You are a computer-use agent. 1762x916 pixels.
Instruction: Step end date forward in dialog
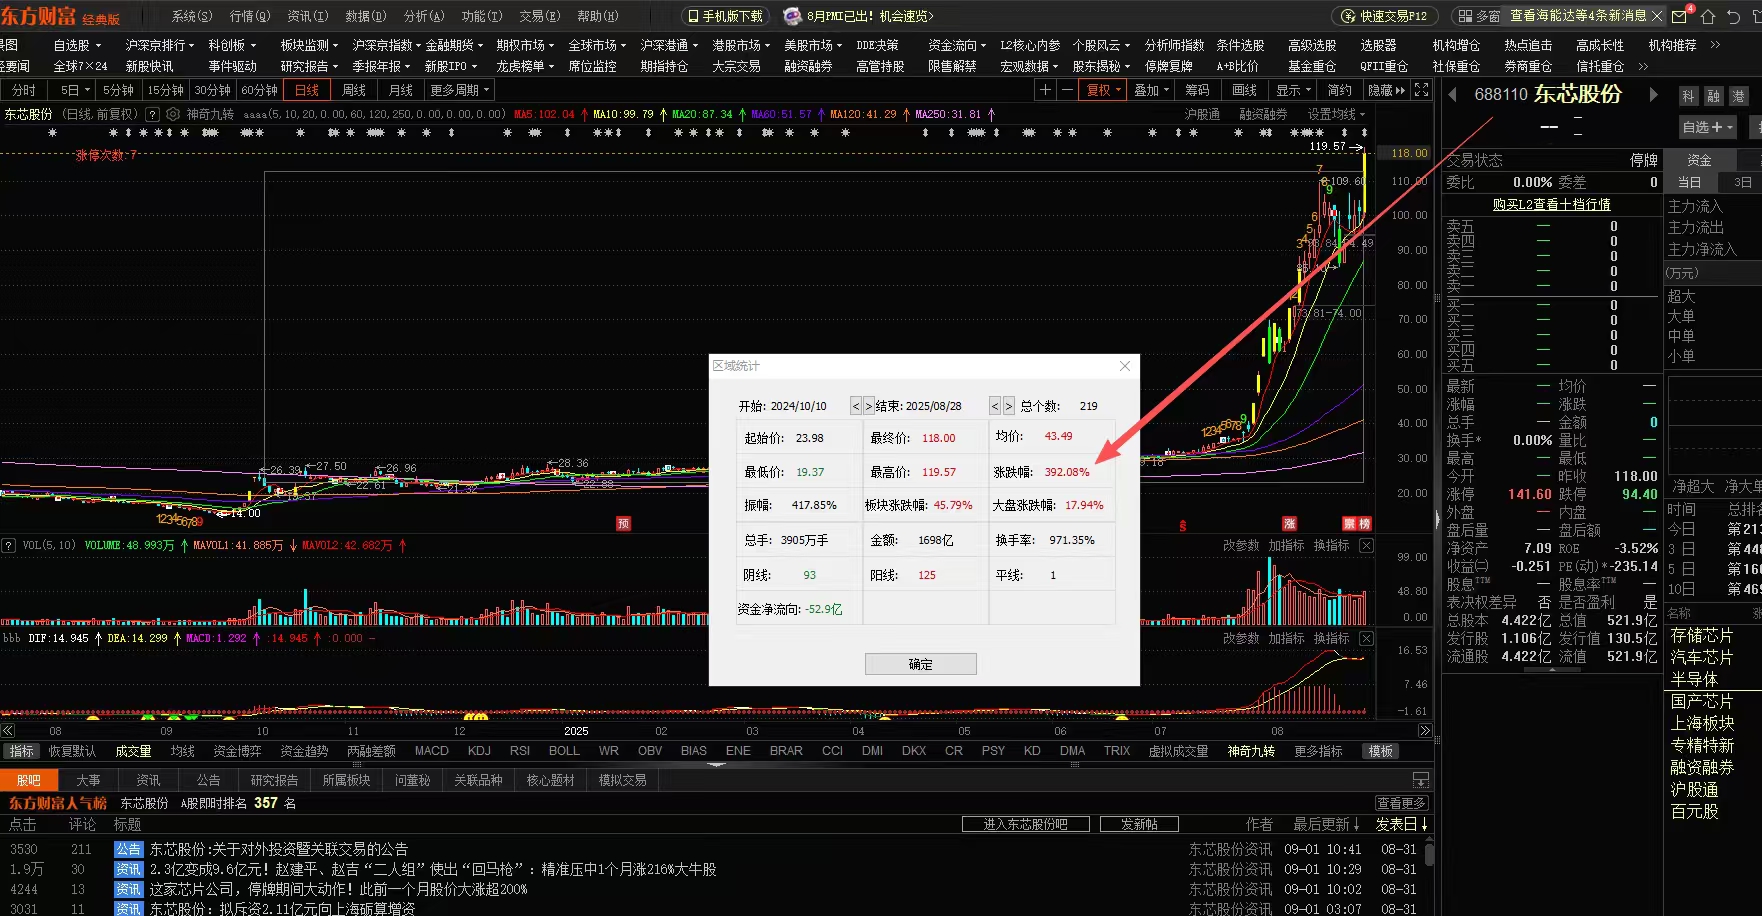click(x=1008, y=406)
